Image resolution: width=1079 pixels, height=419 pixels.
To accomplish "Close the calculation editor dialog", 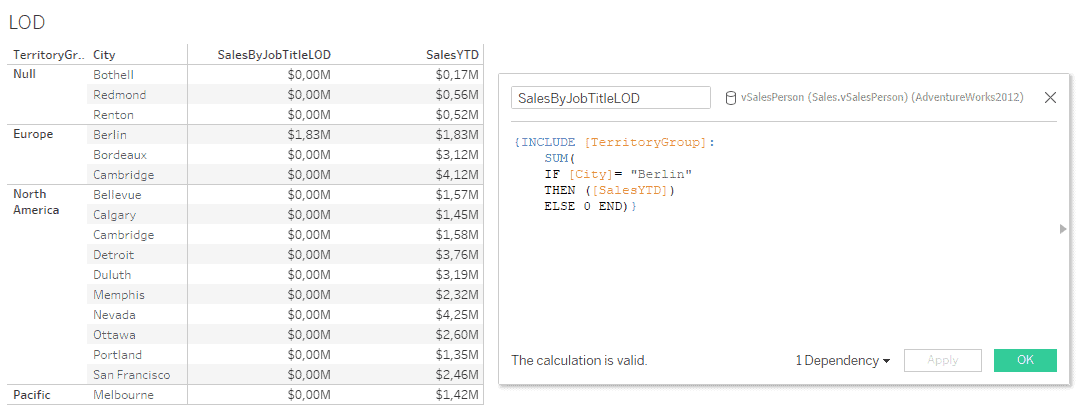I will 1050,98.
